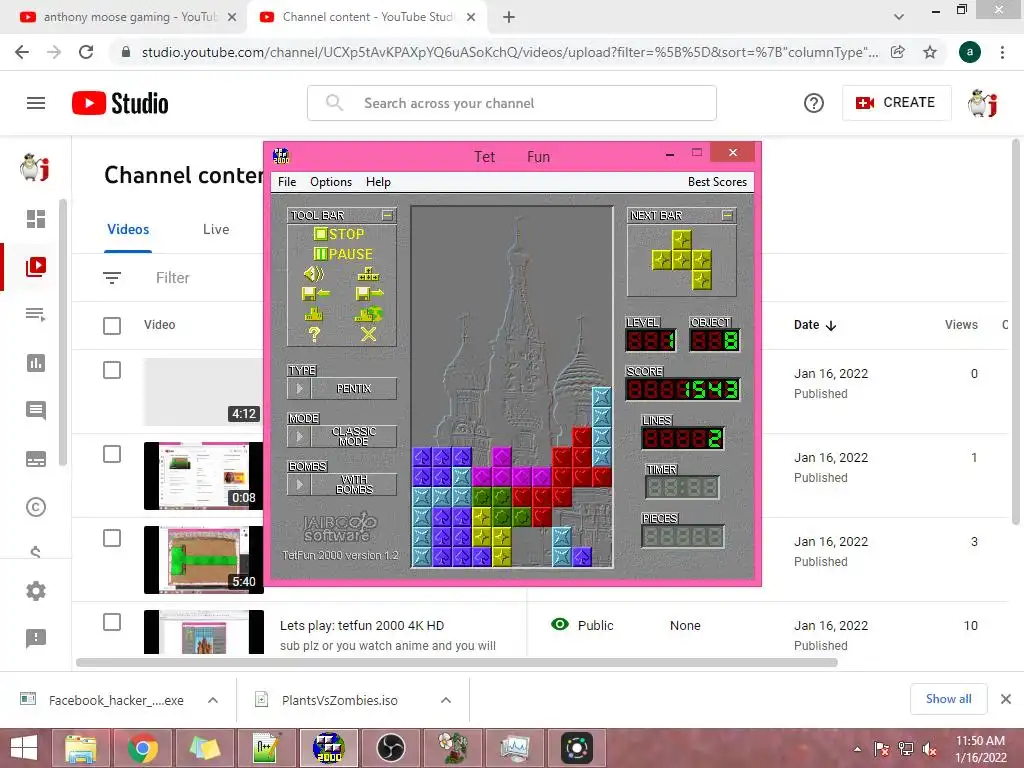This screenshot has height=768, width=1024.
Task: Click the Search across your channel field
Action: pyautogui.click(x=512, y=103)
